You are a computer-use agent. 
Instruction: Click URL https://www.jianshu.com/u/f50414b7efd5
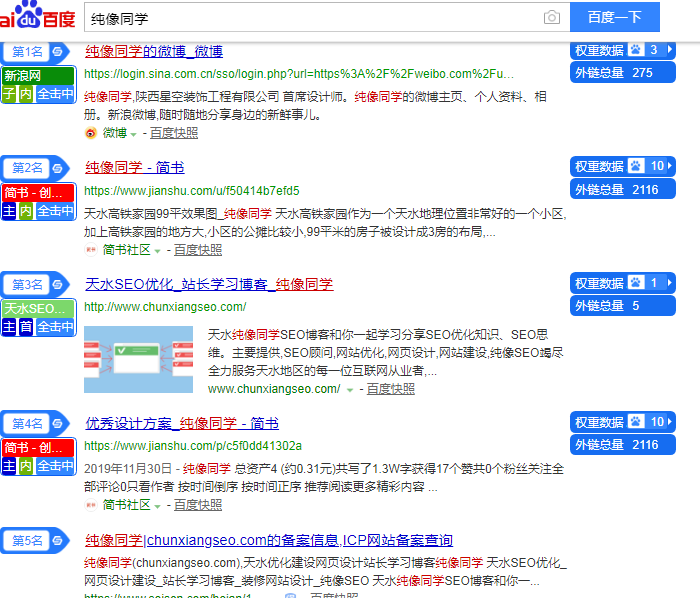pyautogui.click(x=192, y=191)
